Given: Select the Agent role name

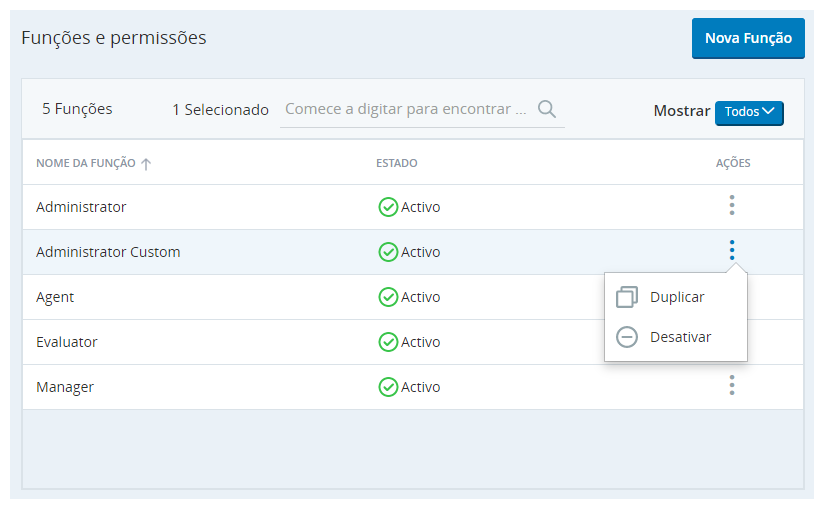Looking at the screenshot, I should [x=55, y=297].
